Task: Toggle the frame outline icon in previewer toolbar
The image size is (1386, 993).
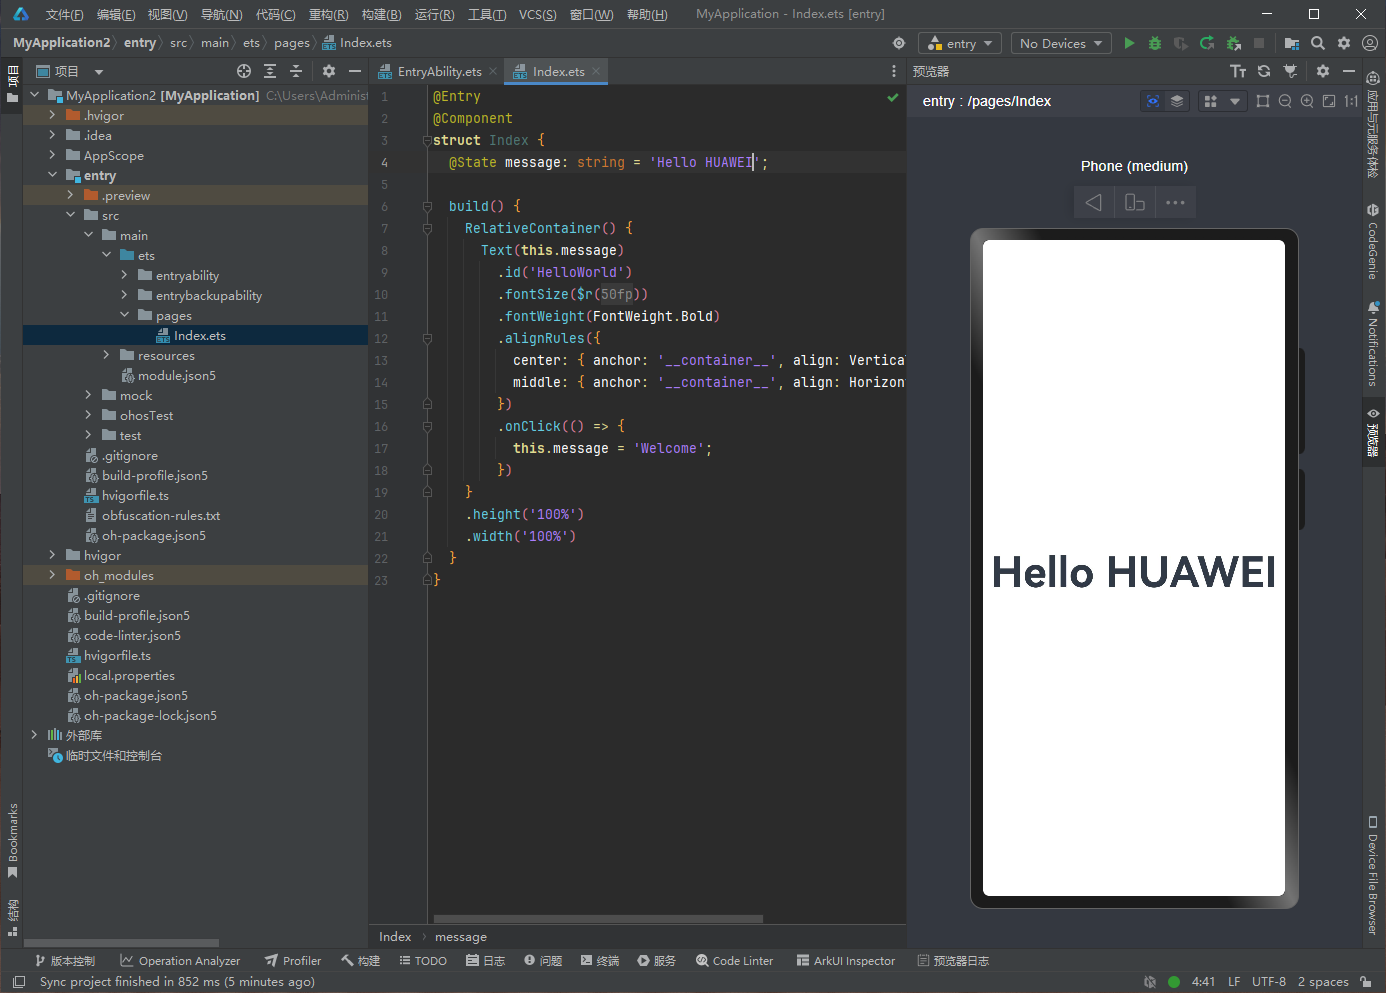Action: (x=1263, y=101)
